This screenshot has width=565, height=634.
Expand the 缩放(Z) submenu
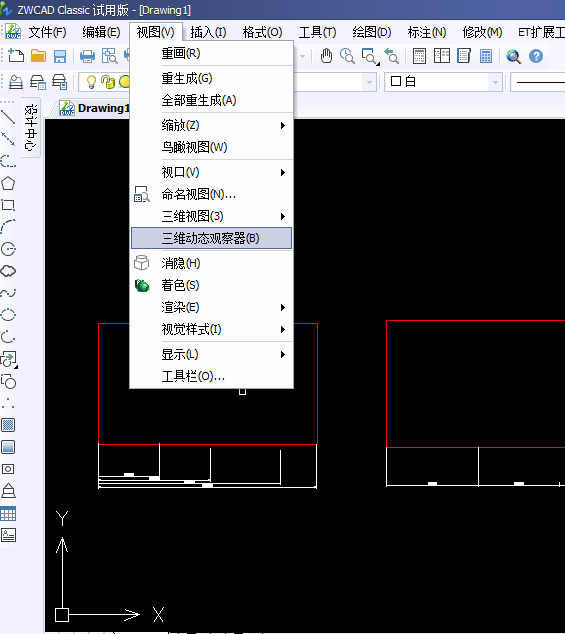(x=211, y=125)
